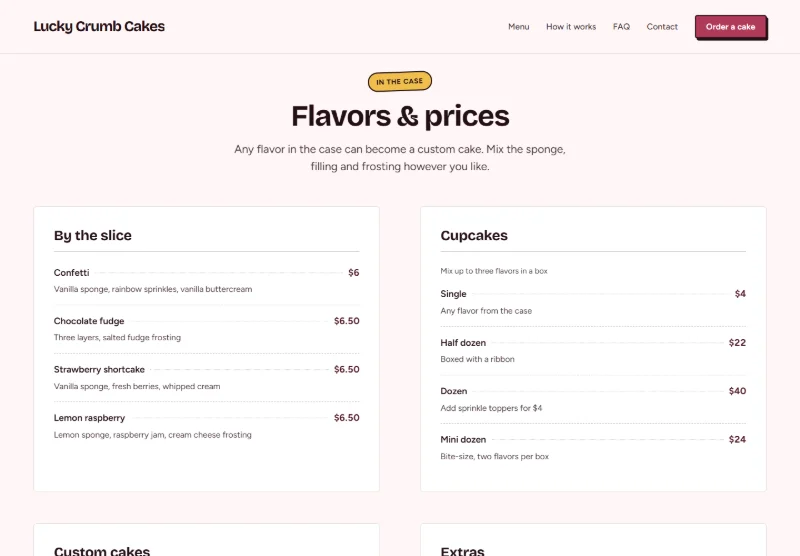This screenshot has height=556, width=800.
Task: Open the FAQ link
Action: pyautogui.click(x=621, y=27)
